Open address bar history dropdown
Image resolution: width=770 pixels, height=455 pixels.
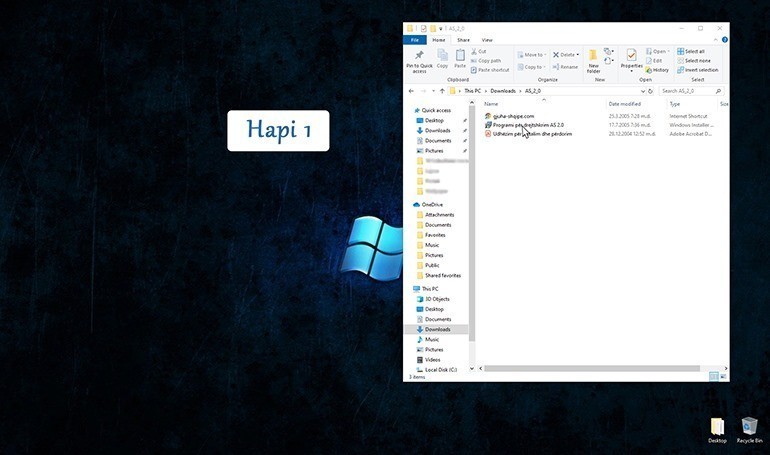tap(642, 91)
